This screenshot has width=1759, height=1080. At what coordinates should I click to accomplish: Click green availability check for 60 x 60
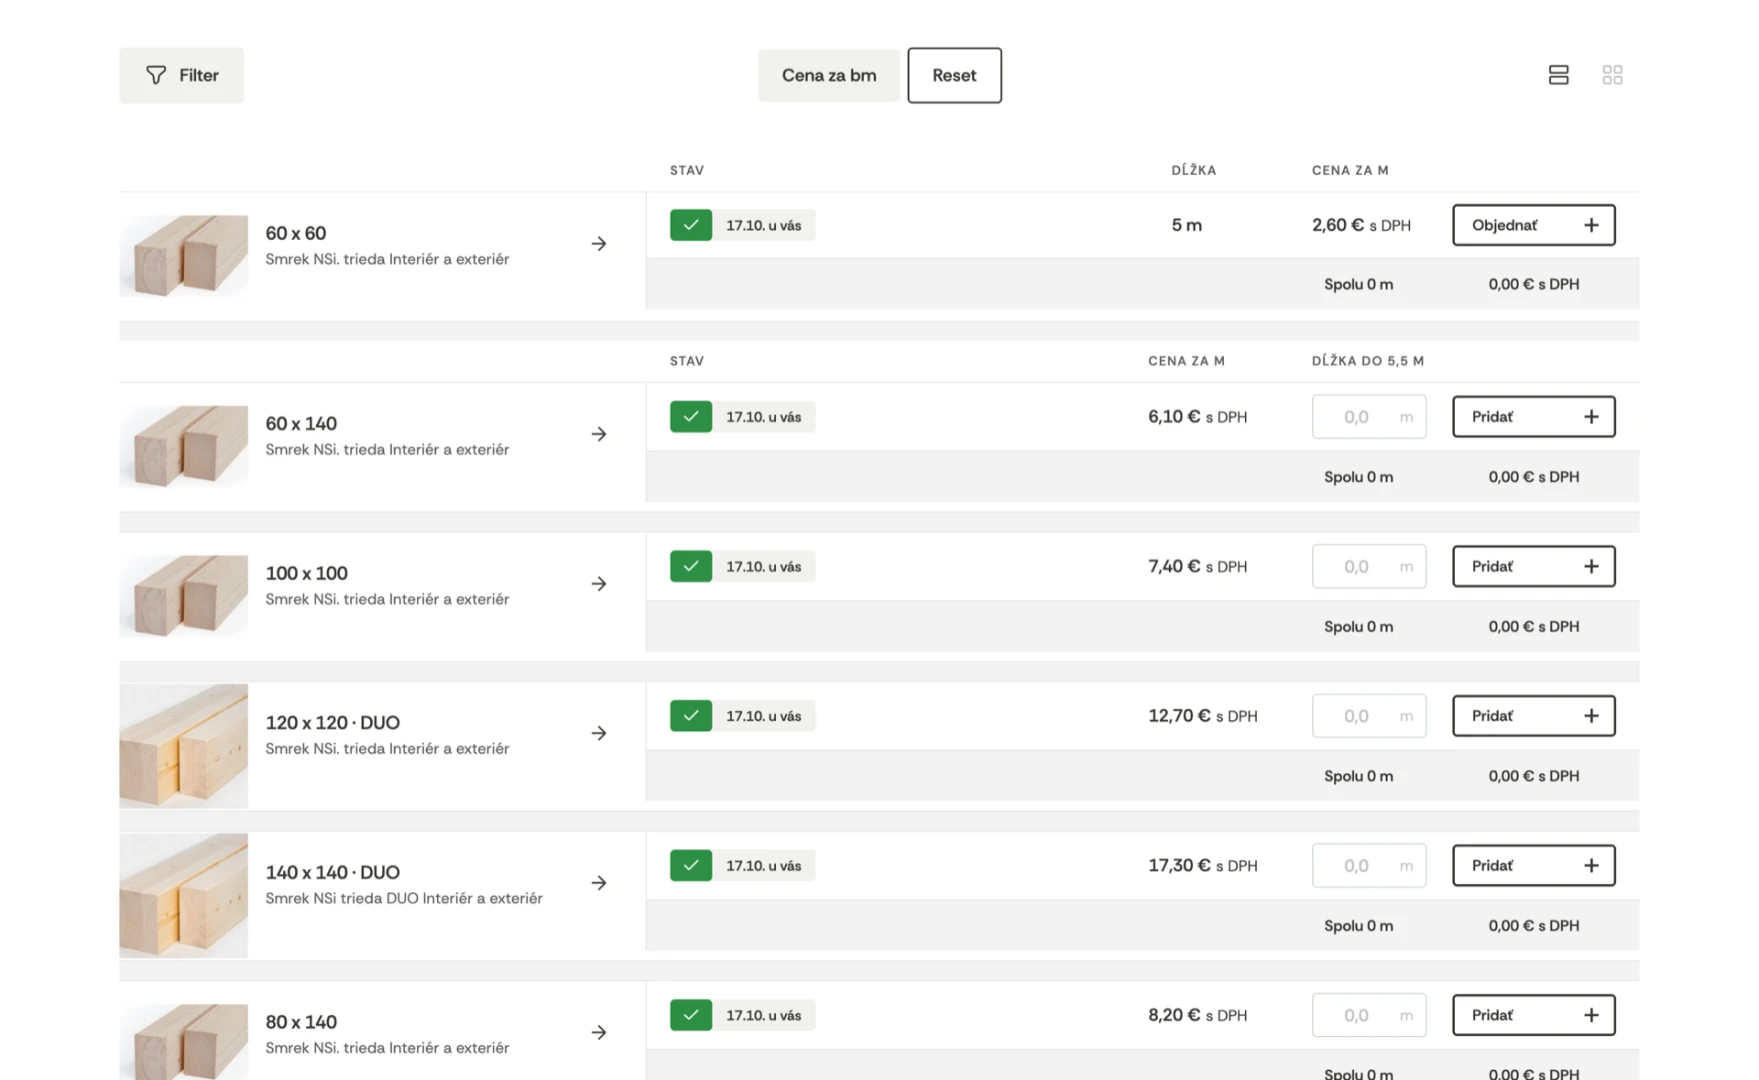tap(691, 225)
